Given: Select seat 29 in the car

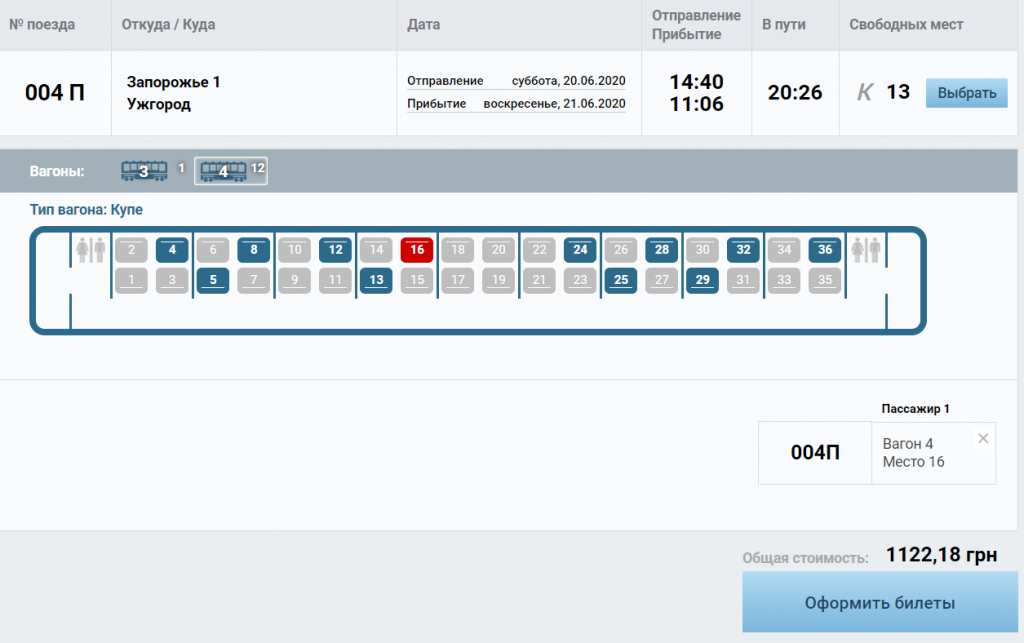Looking at the screenshot, I should [702, 280].
